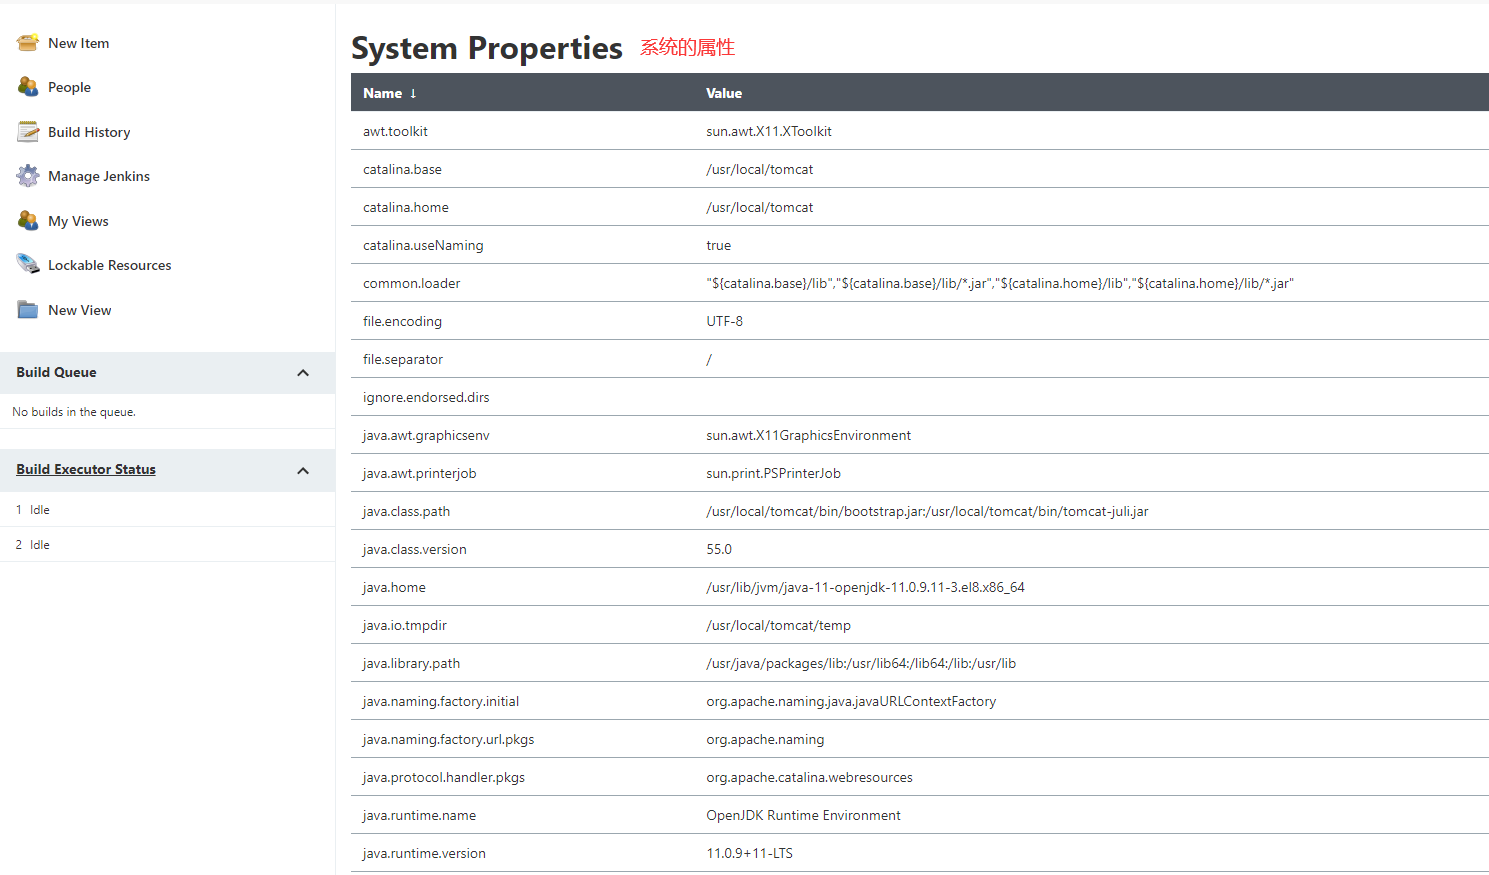Select the file.separator property name

(403, 359)
